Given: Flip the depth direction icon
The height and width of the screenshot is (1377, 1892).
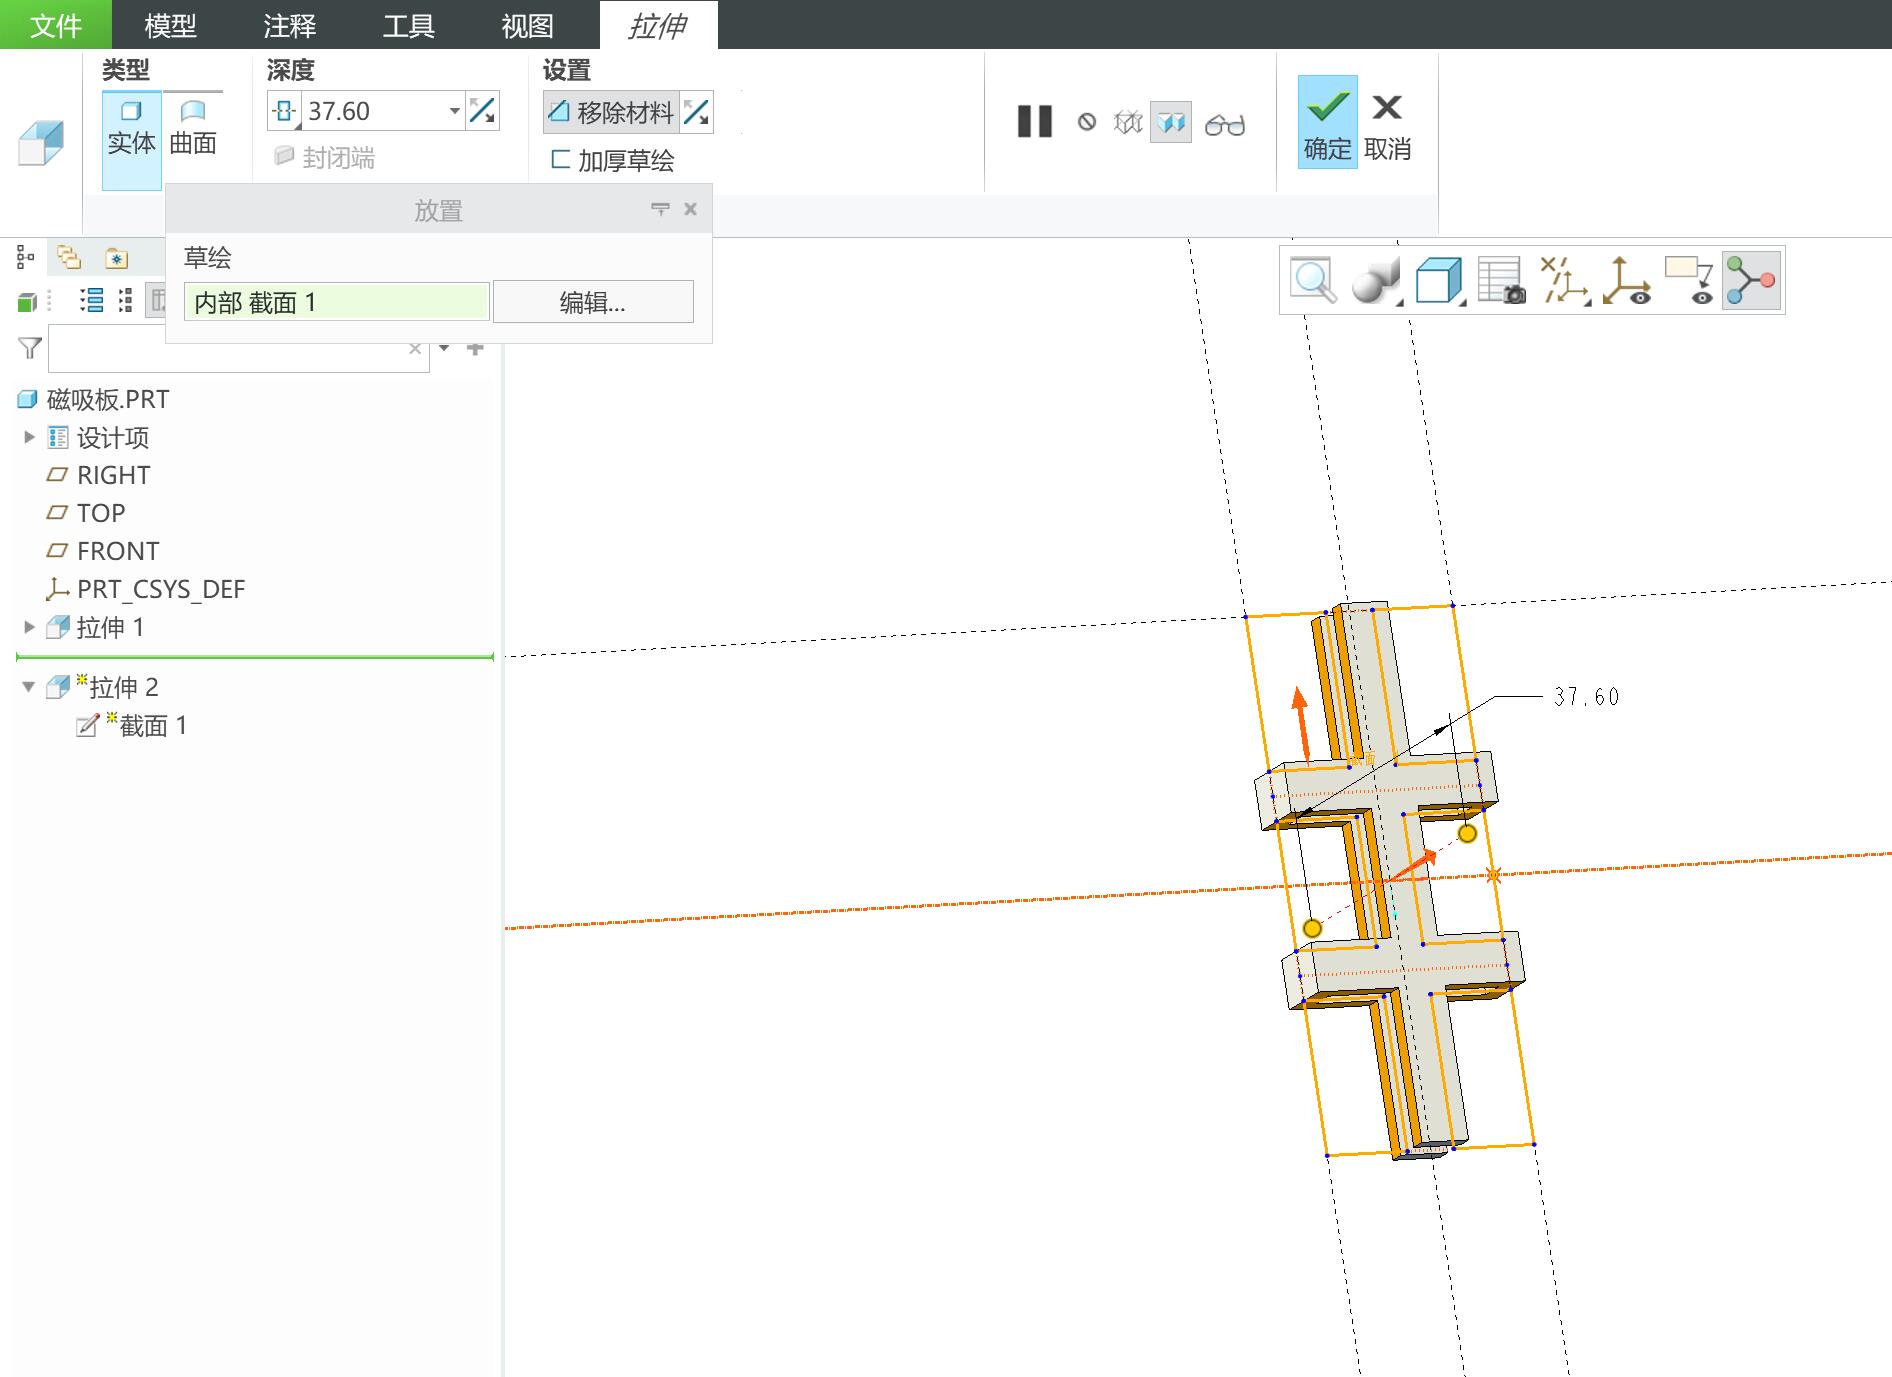Looking at the screenshot, I should 483,111.
